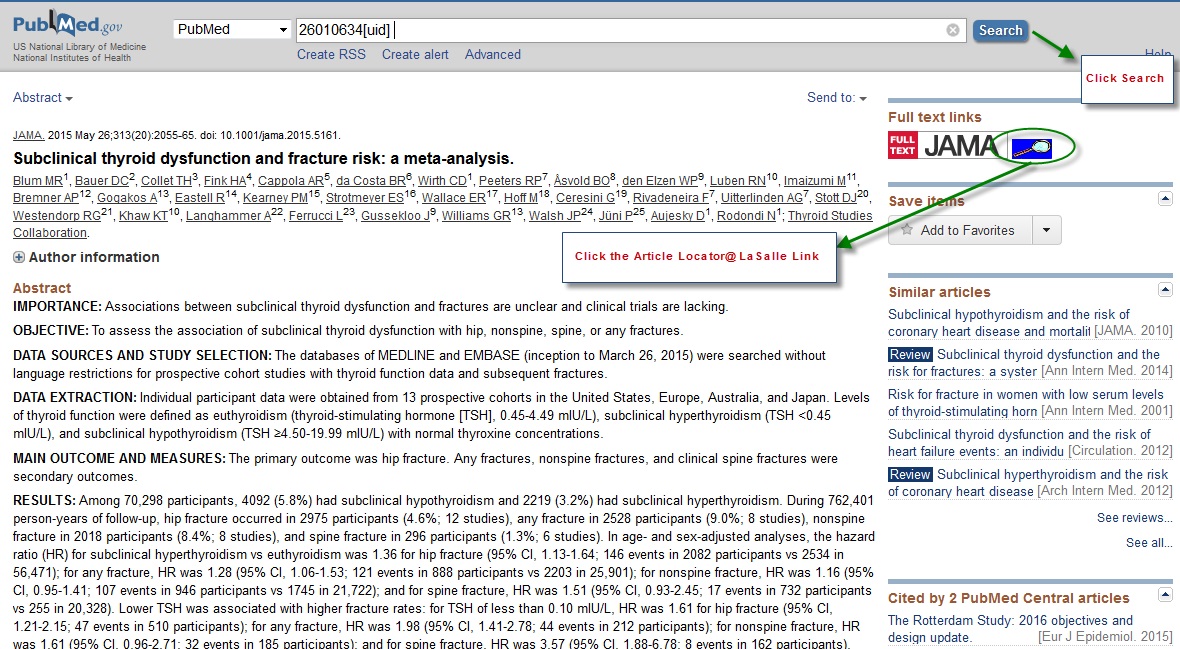Open JAMA article via FULL TEXT icon

[930, 146]
